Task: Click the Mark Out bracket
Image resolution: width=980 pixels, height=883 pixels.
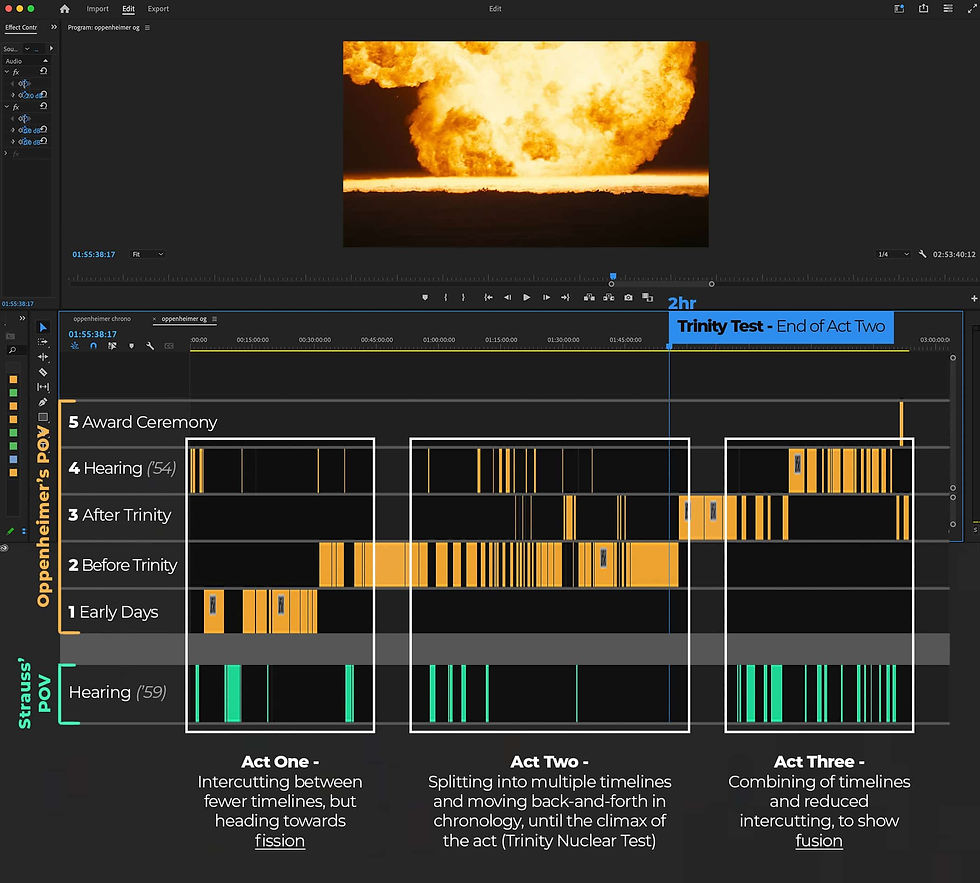Action: [x=463, y=297]
